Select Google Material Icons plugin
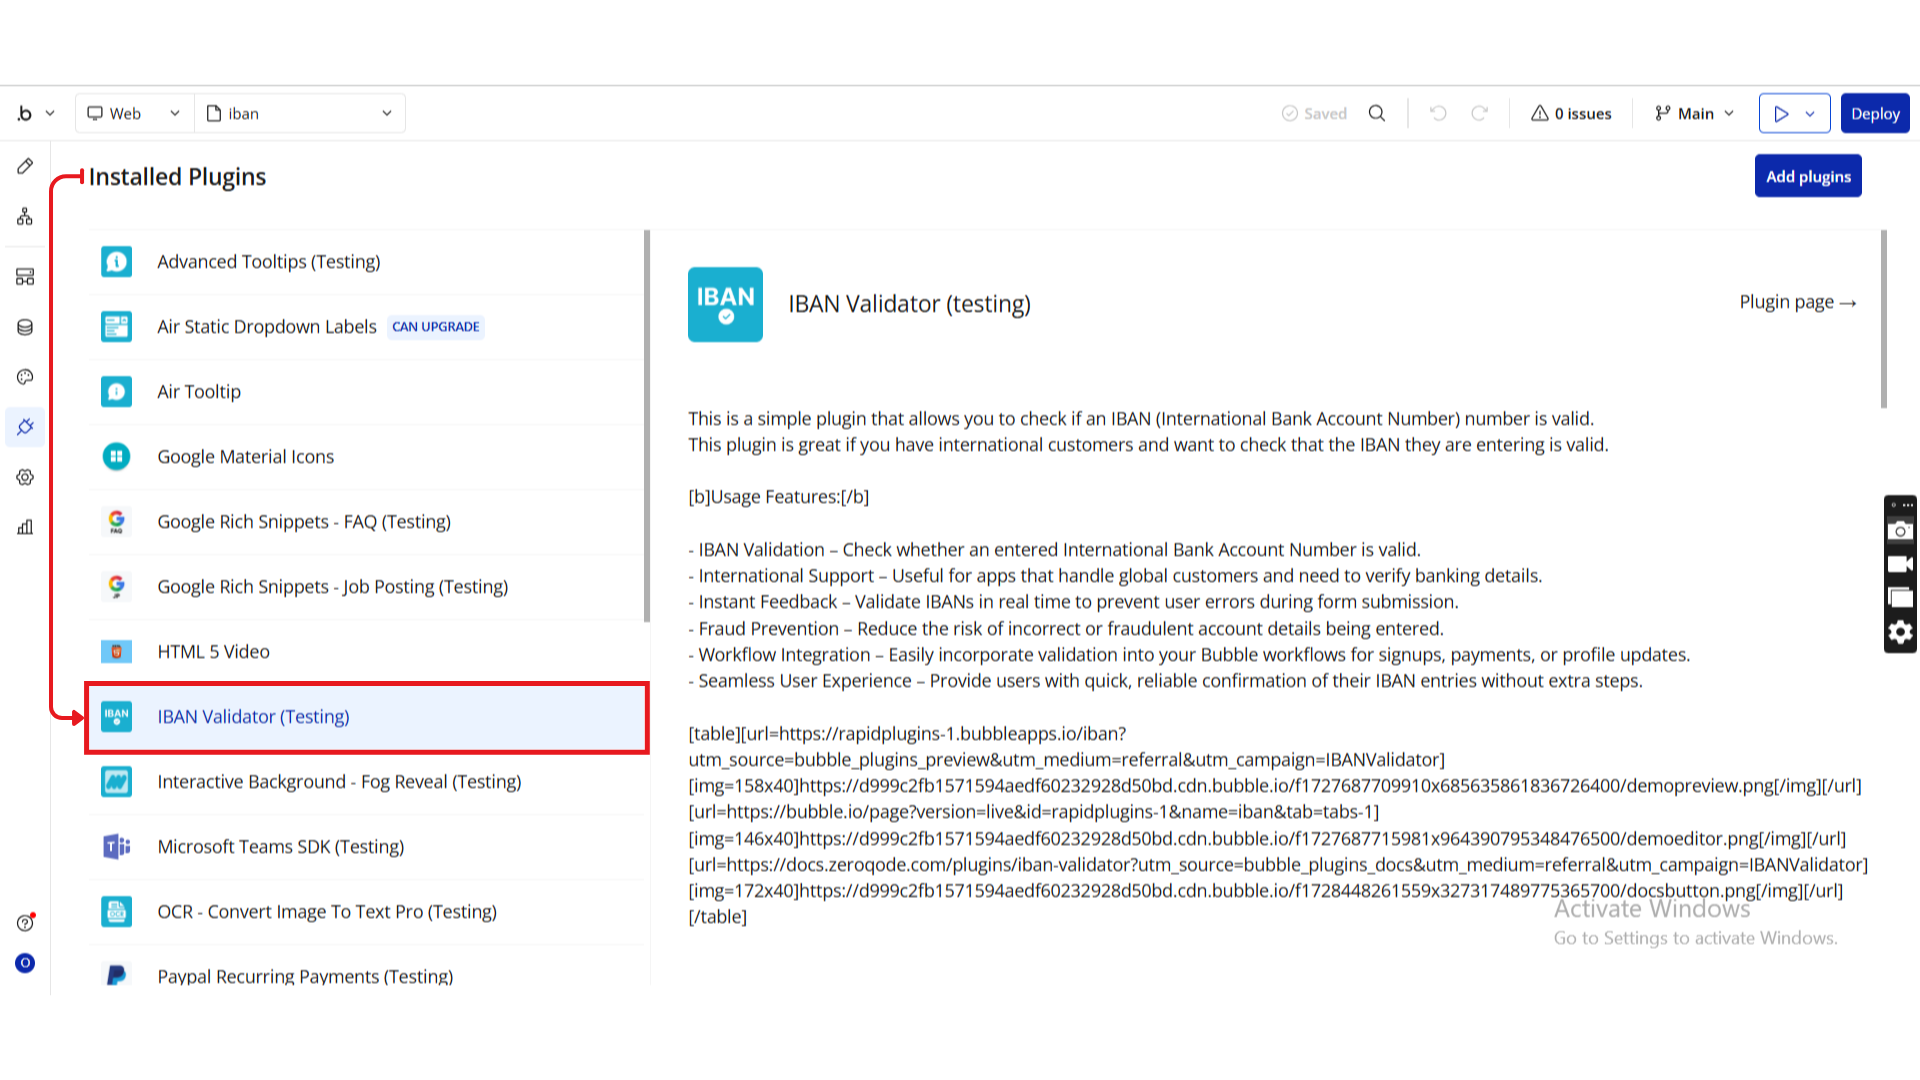The height and width of the screenshot is (1080, 1920). 245,456
